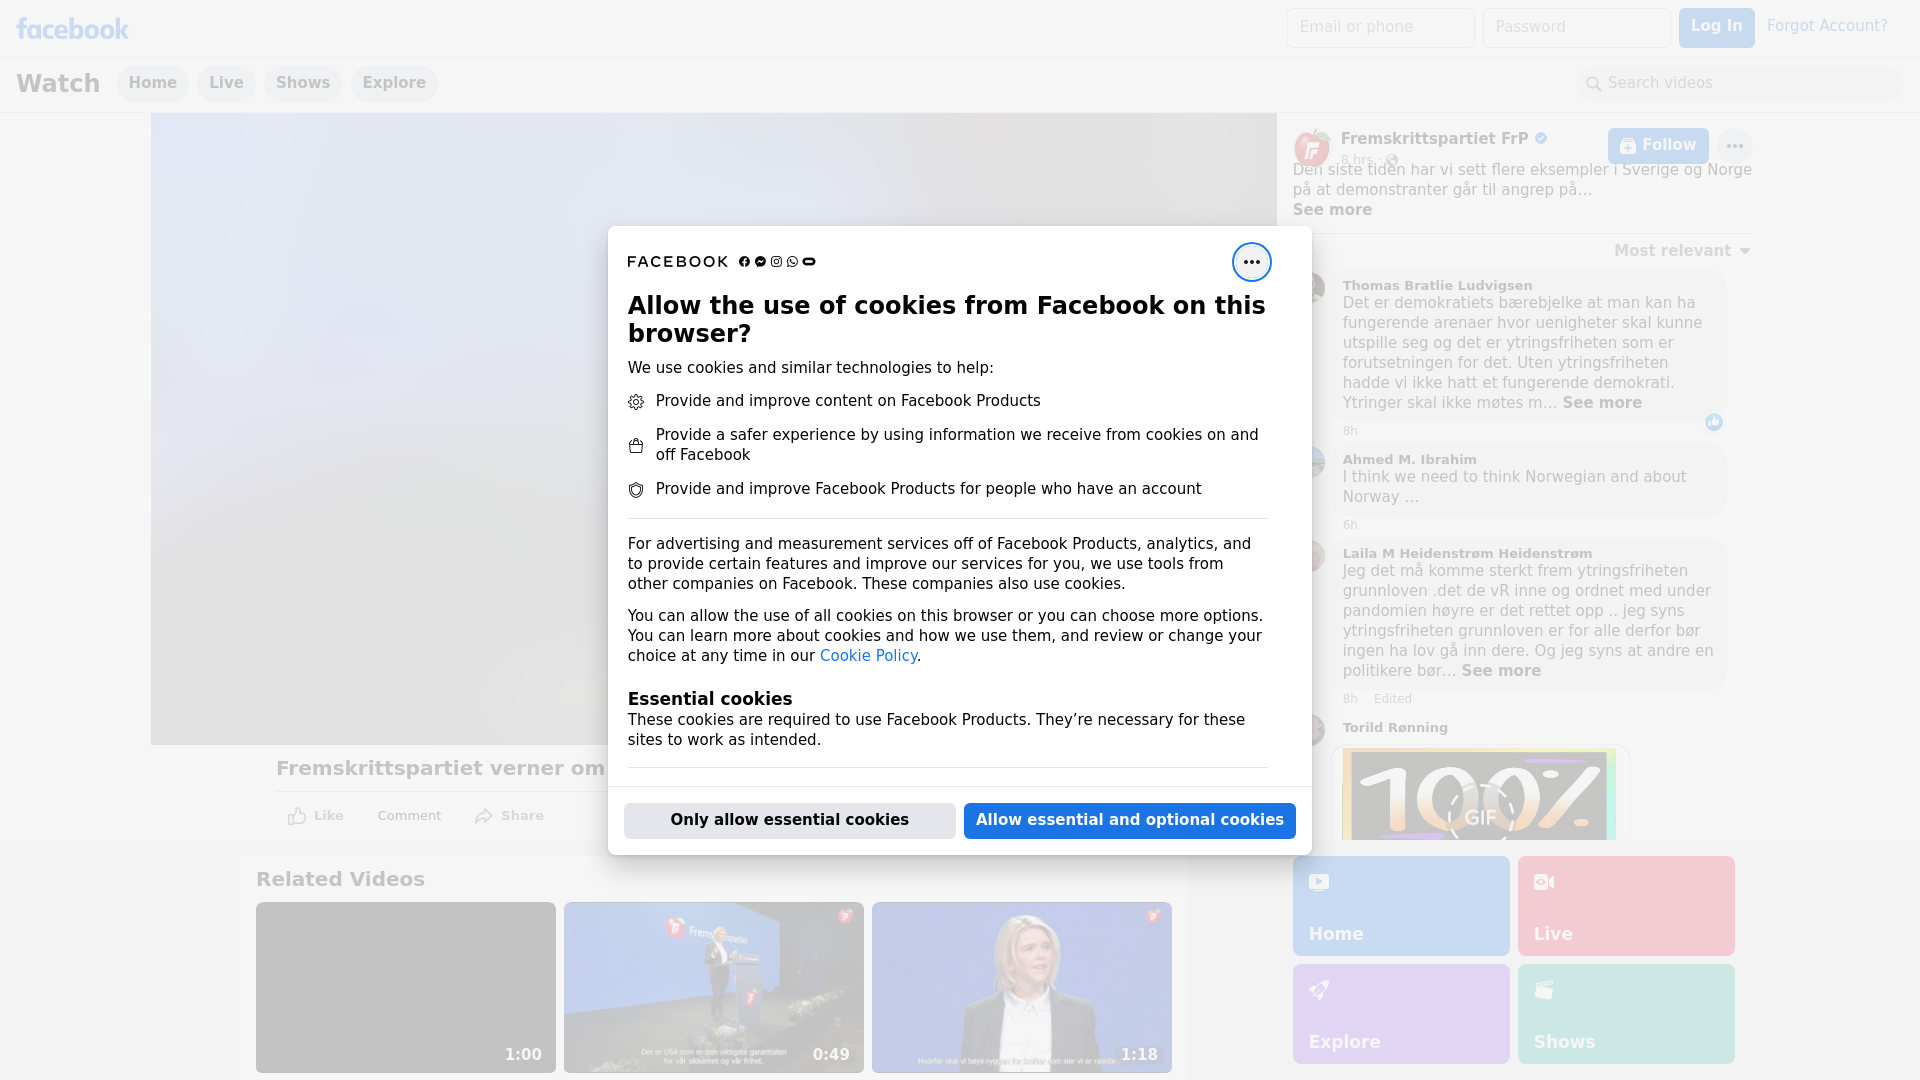Click the Edited label on Laila's comment
This screenshot has height=1080, width=1920.
click(1392, 699)
